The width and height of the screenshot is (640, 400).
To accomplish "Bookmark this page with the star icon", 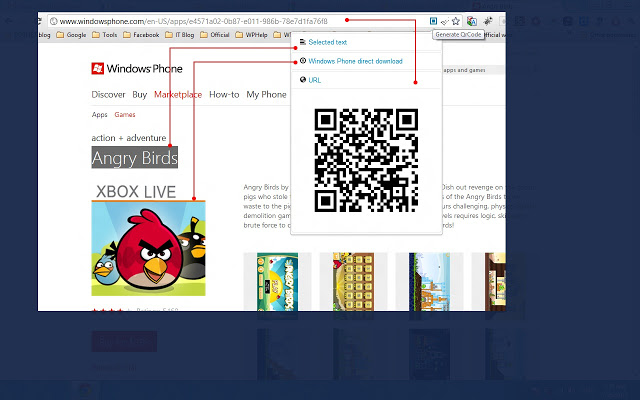I will pyautogui.click(x=456, y=21).
